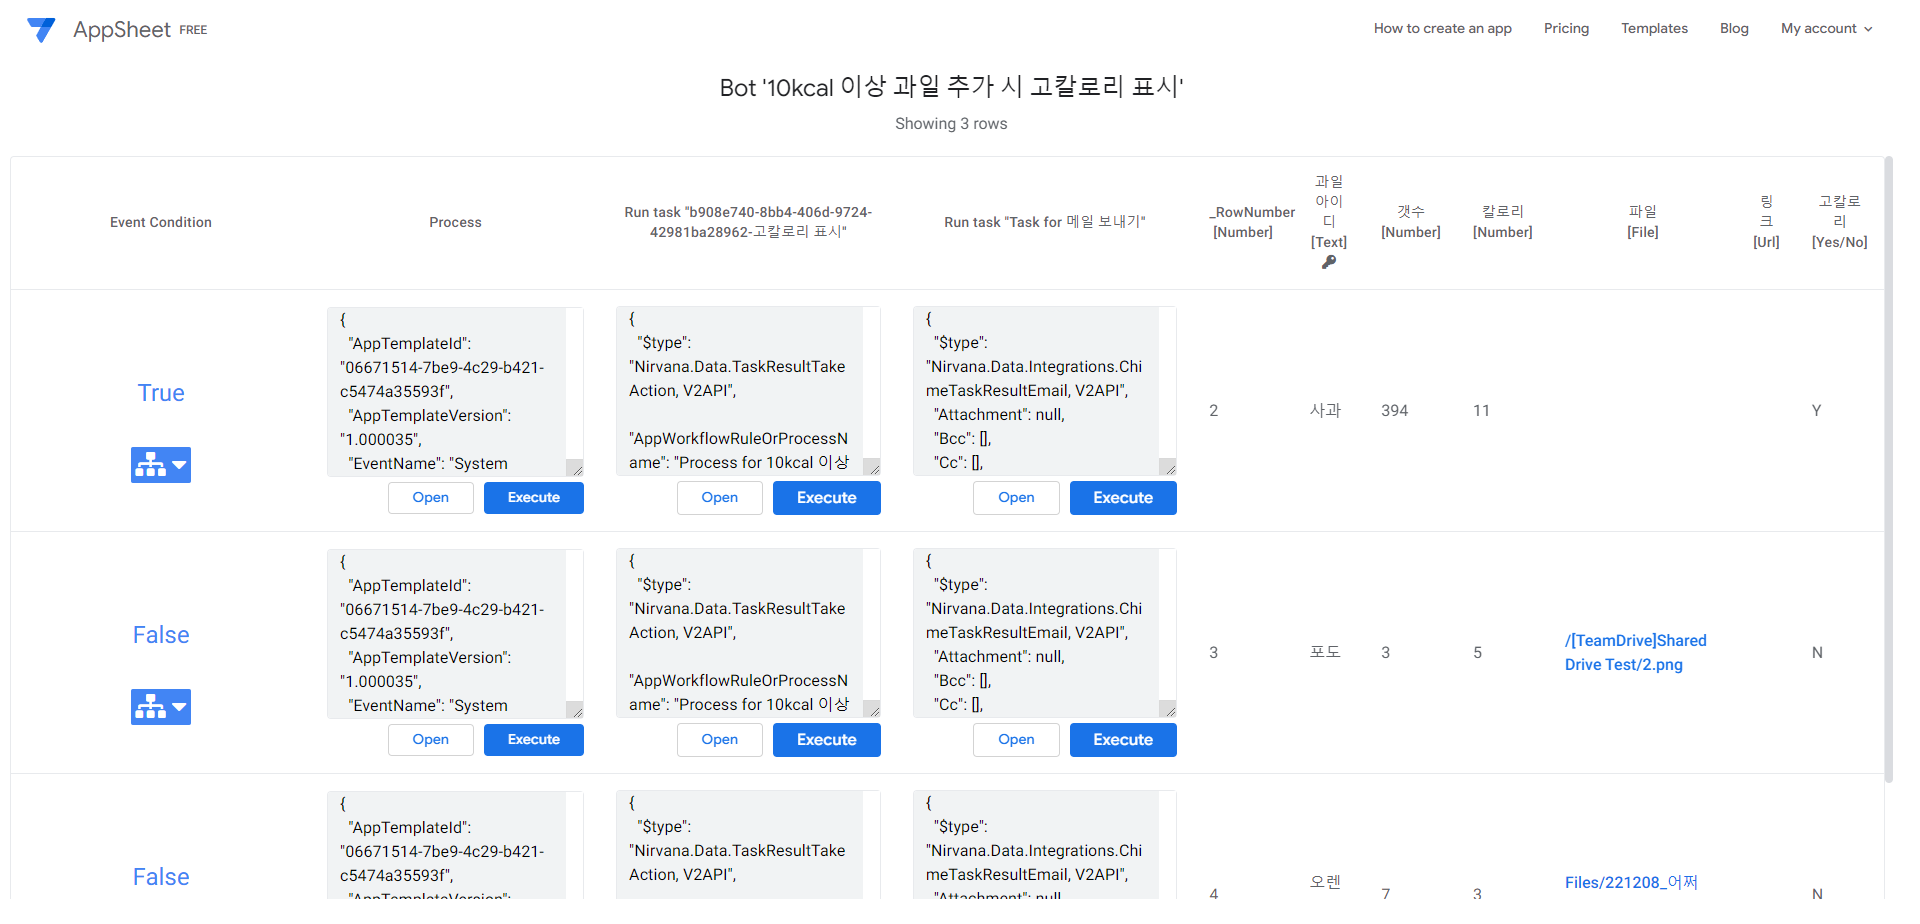The height and width of the screenshot is (924, 1920).
Task: Click N value in 포도 row
Action: (1817, 652)
